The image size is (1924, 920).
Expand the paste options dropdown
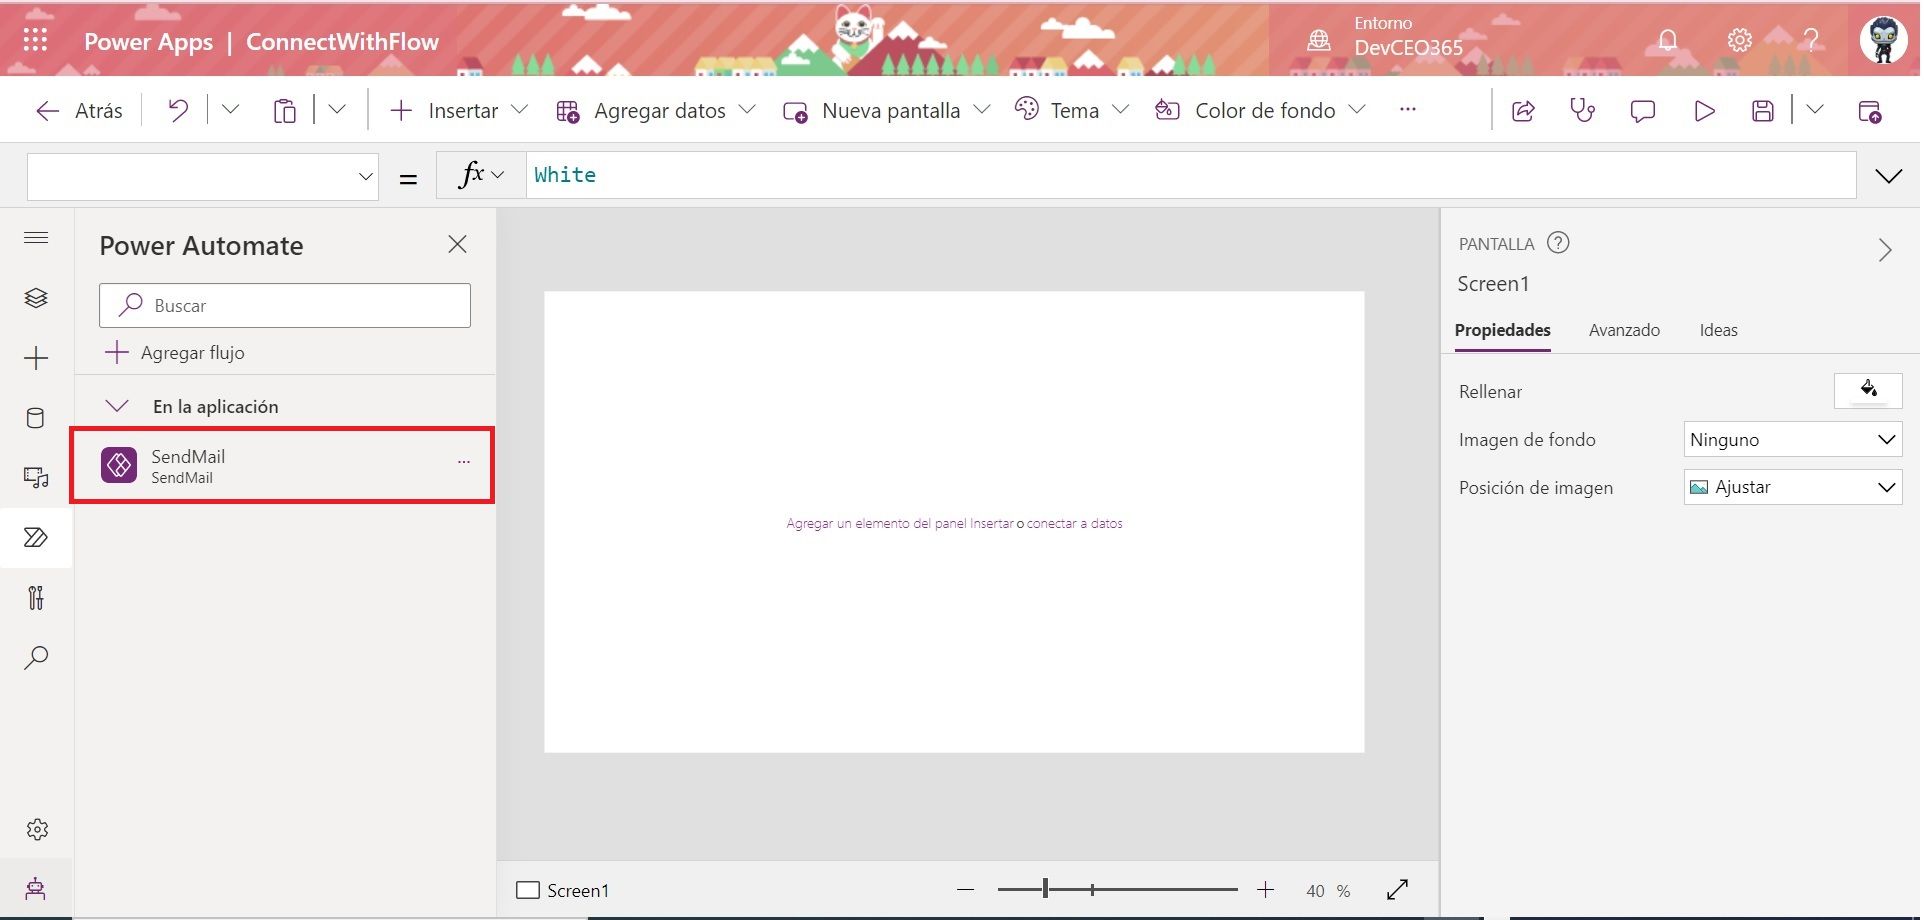pyautogui.click(x=337, y=109)
